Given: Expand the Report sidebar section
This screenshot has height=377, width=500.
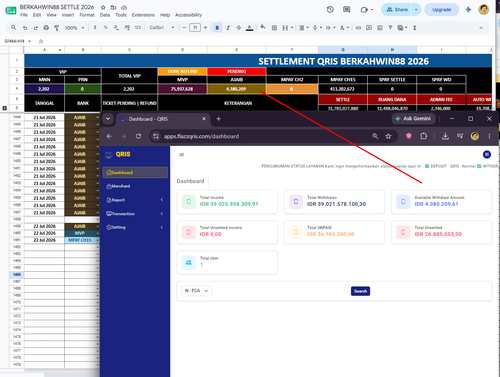Looking at the screenshot, I should pos(135,200).
